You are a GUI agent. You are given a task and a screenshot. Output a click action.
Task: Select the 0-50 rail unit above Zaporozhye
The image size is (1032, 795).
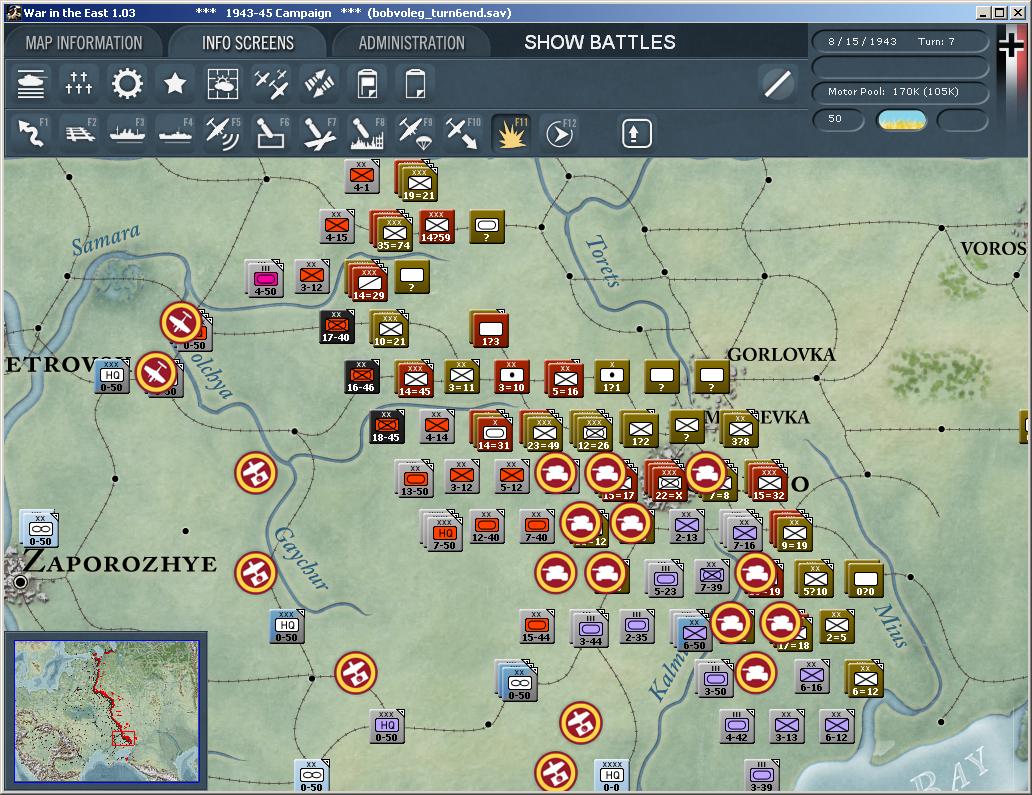click(x=39, y=528)
